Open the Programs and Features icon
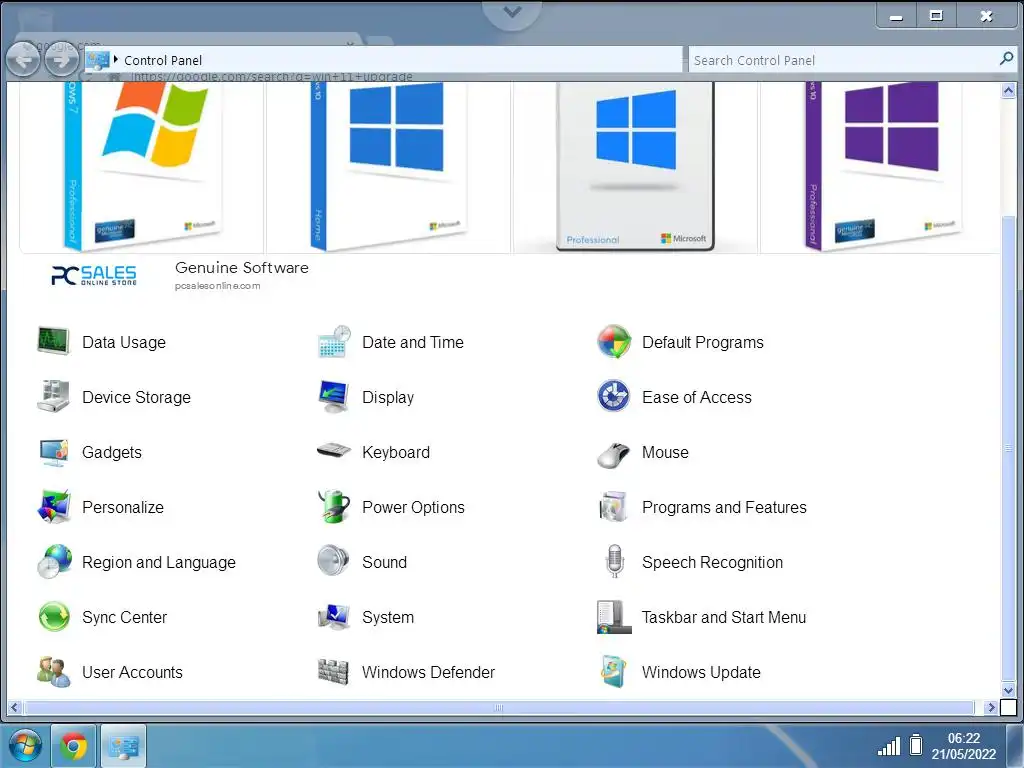This screenshot has height=768, width=1024. pos(614,507)
